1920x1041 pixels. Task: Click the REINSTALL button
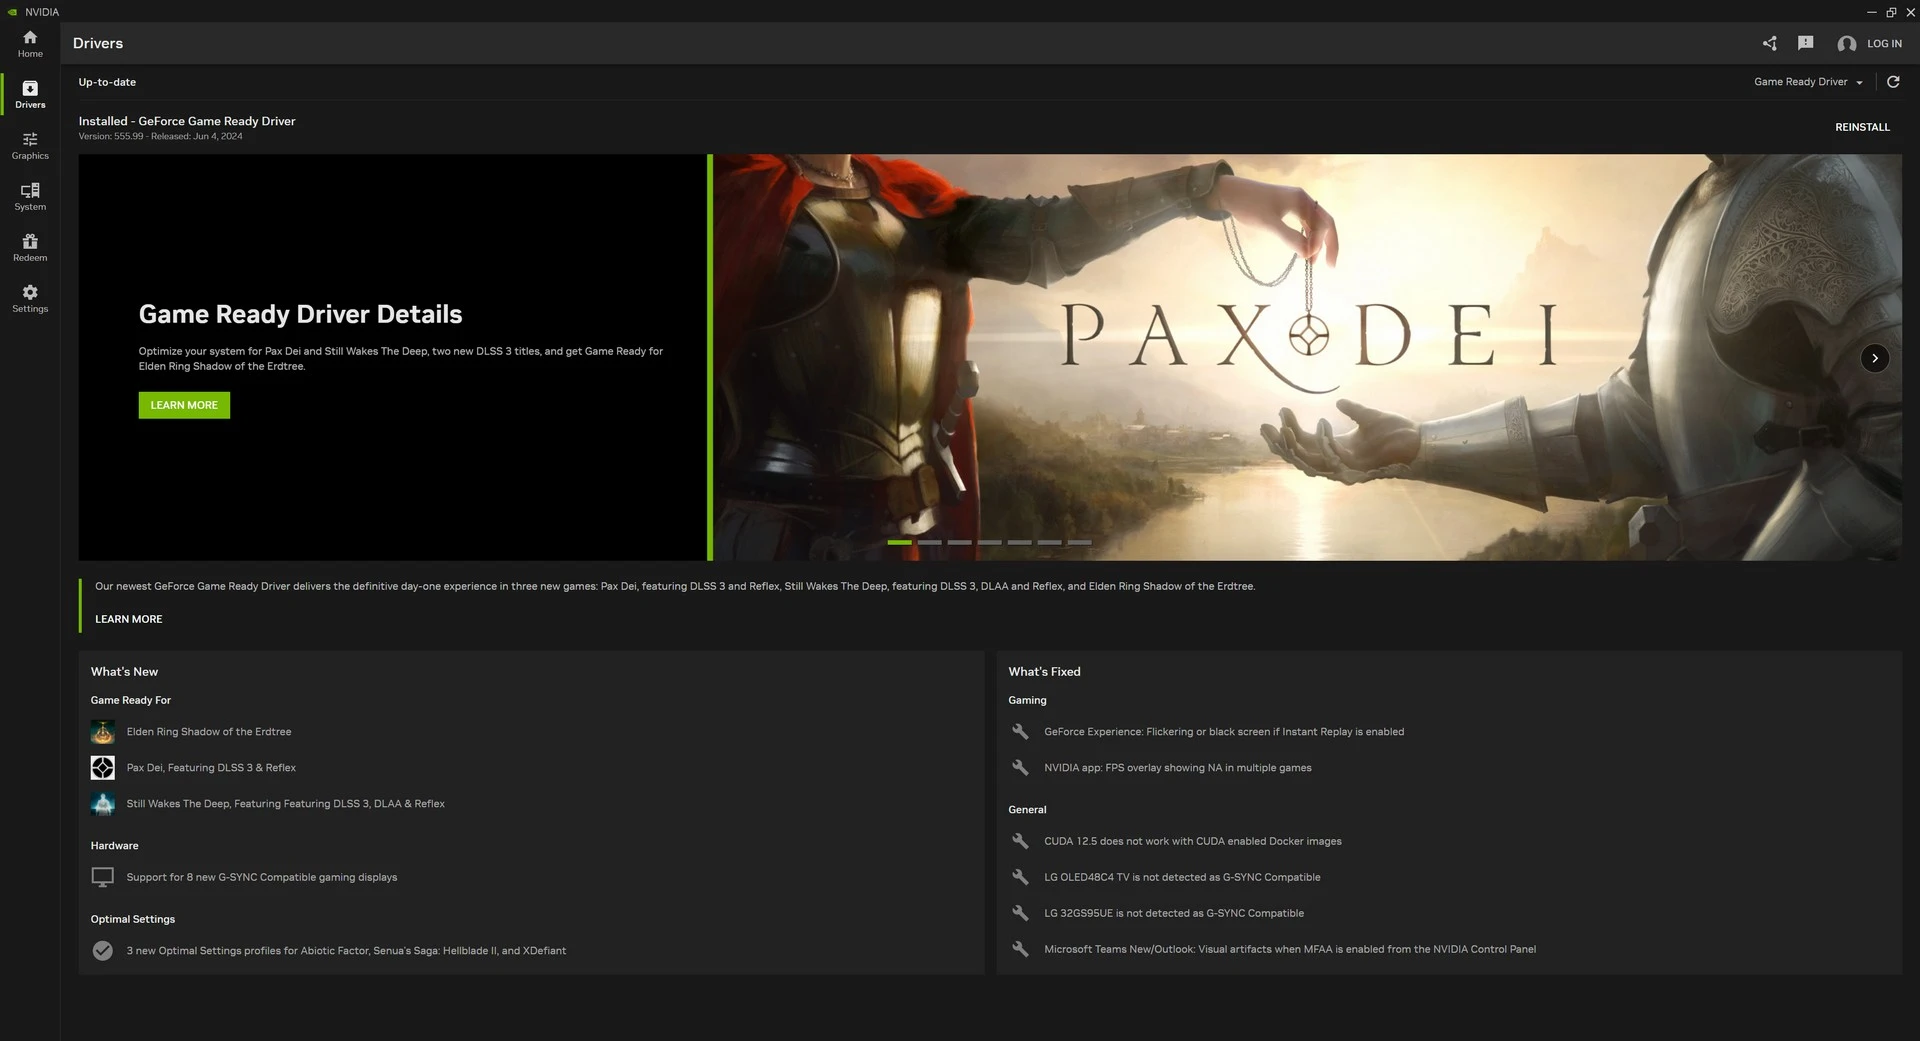pyautogui.click(x=1862, y=127)
